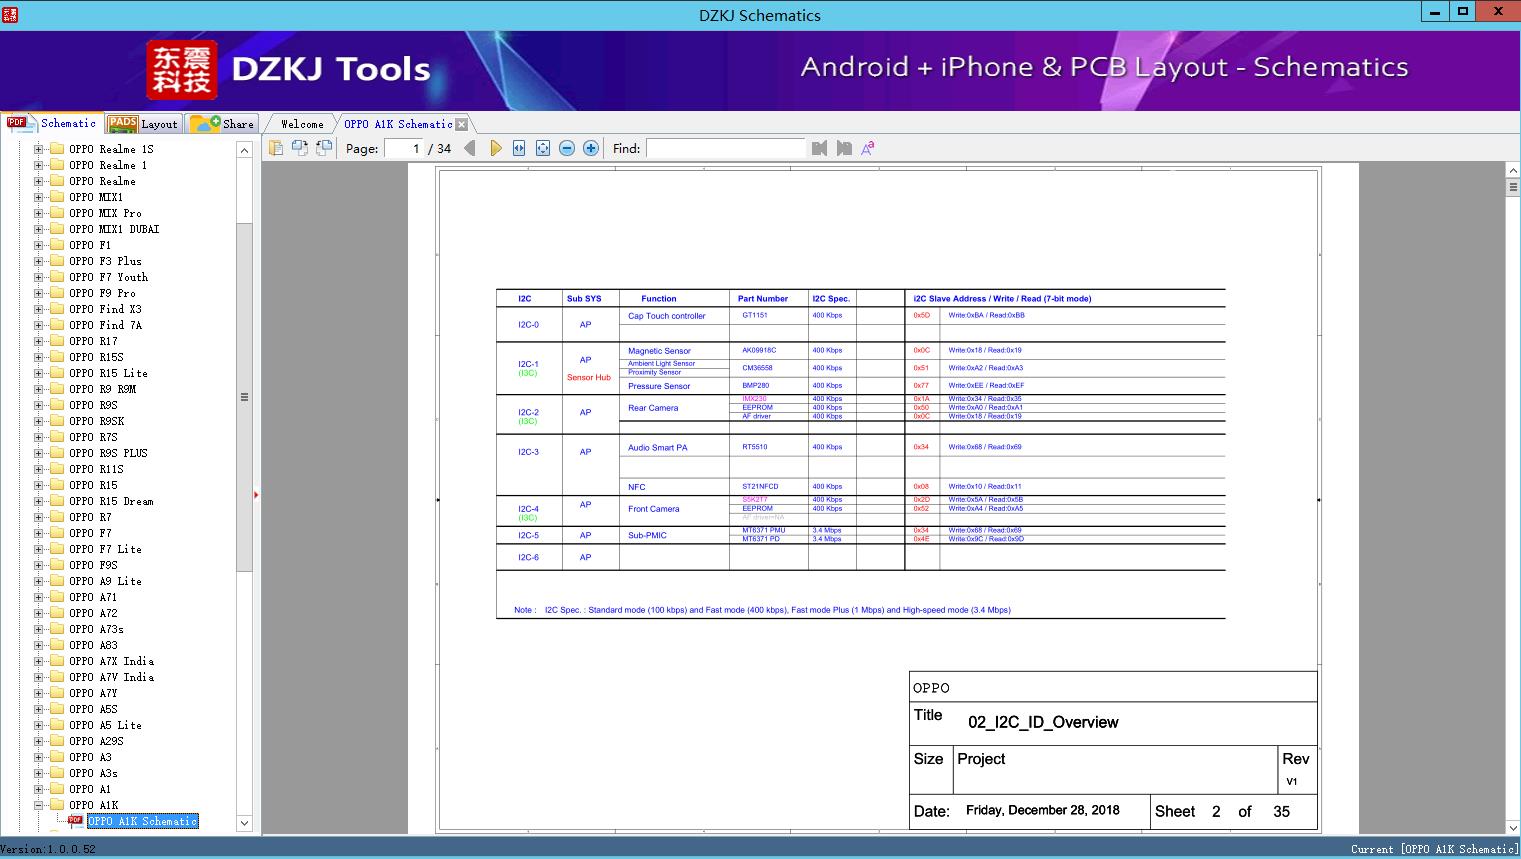Expand the OPPO F7 Youth tree node
This screenshot has height=859, width=1521.
click(38, 277)
